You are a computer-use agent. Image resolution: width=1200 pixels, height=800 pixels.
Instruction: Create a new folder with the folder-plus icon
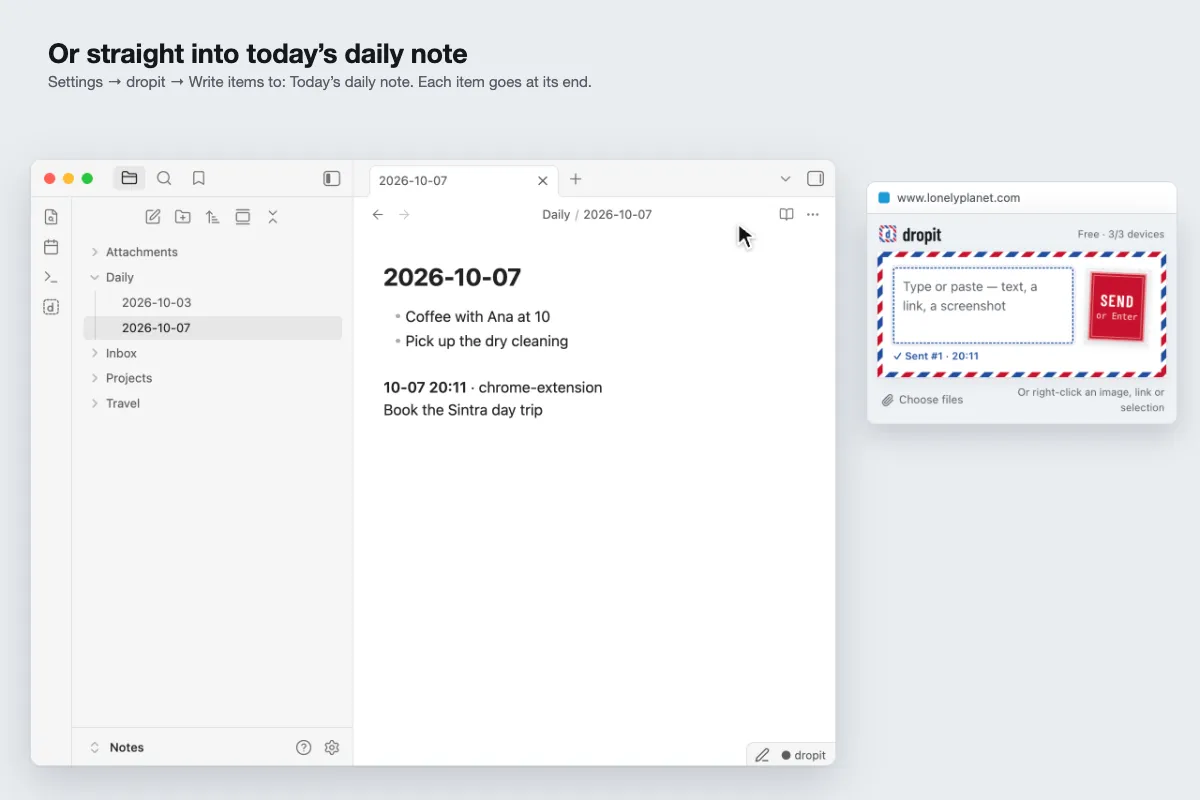point(183,216)
